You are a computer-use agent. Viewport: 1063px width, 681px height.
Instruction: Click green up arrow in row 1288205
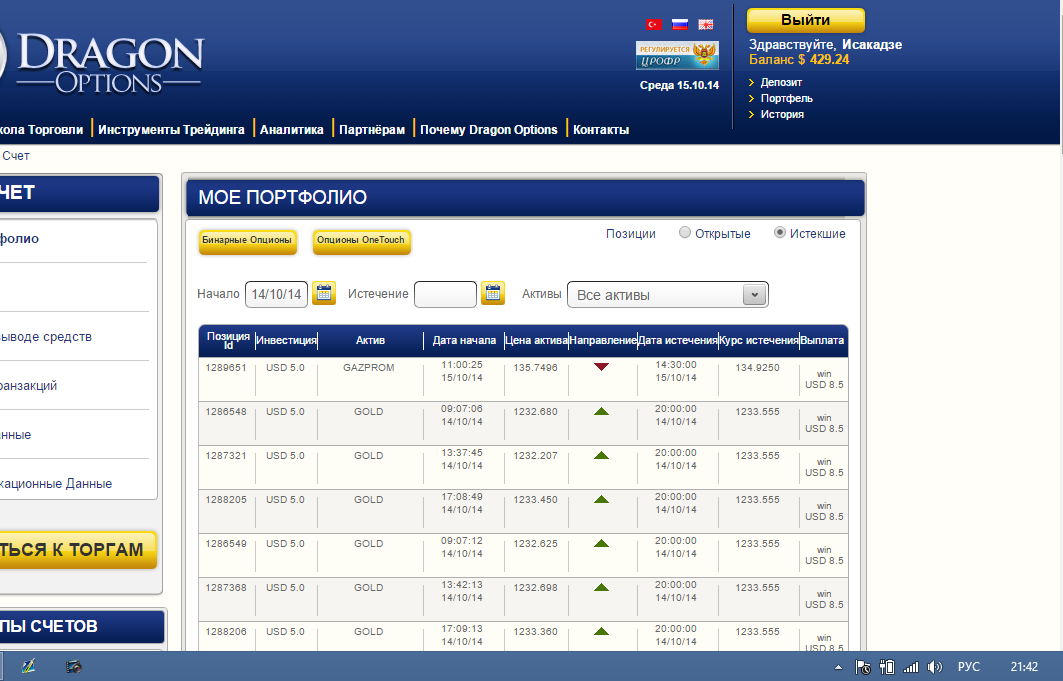[x=601, y=499]
